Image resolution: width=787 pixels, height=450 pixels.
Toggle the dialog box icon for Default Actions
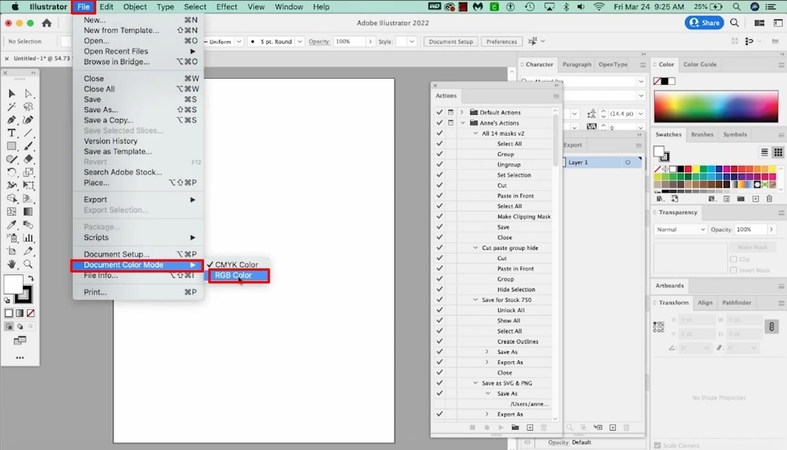(x=451, y=112)
